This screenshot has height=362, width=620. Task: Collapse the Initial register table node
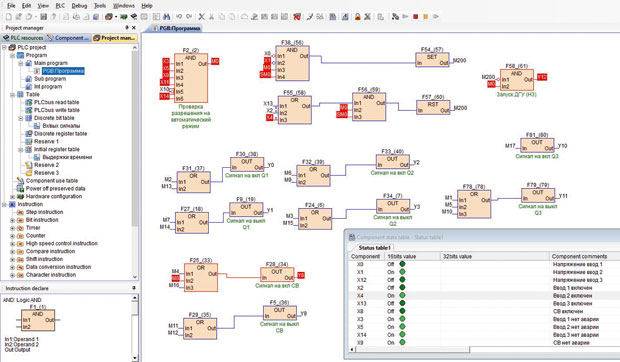pyautogui.click(x=21, y=149)
